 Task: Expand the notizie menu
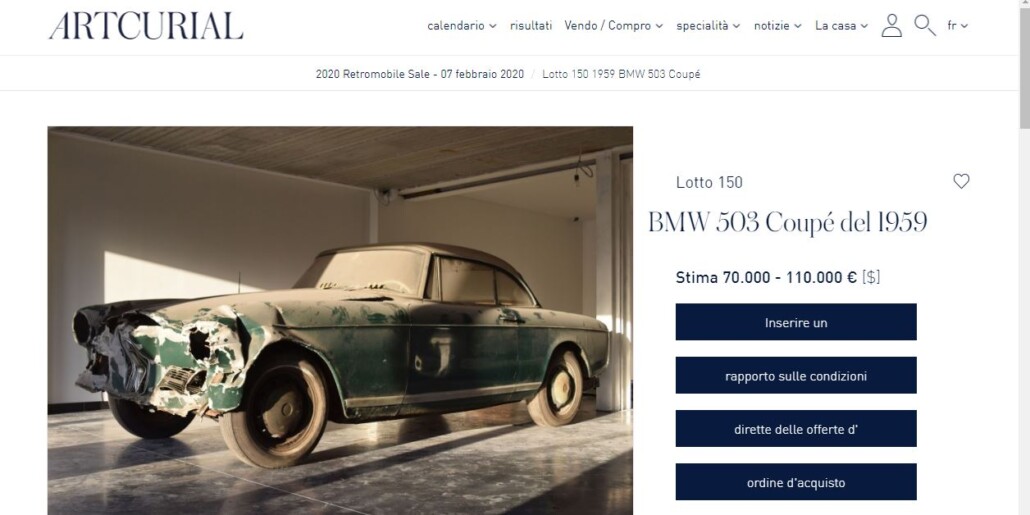tap(778, 26)
